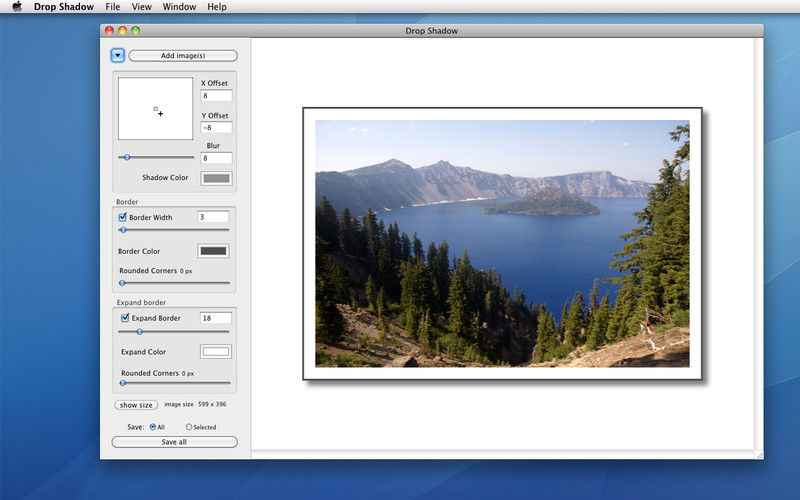
Task: Click the blue dropdown arrow beside Add image(s)
Action: (x=118, y=56)
